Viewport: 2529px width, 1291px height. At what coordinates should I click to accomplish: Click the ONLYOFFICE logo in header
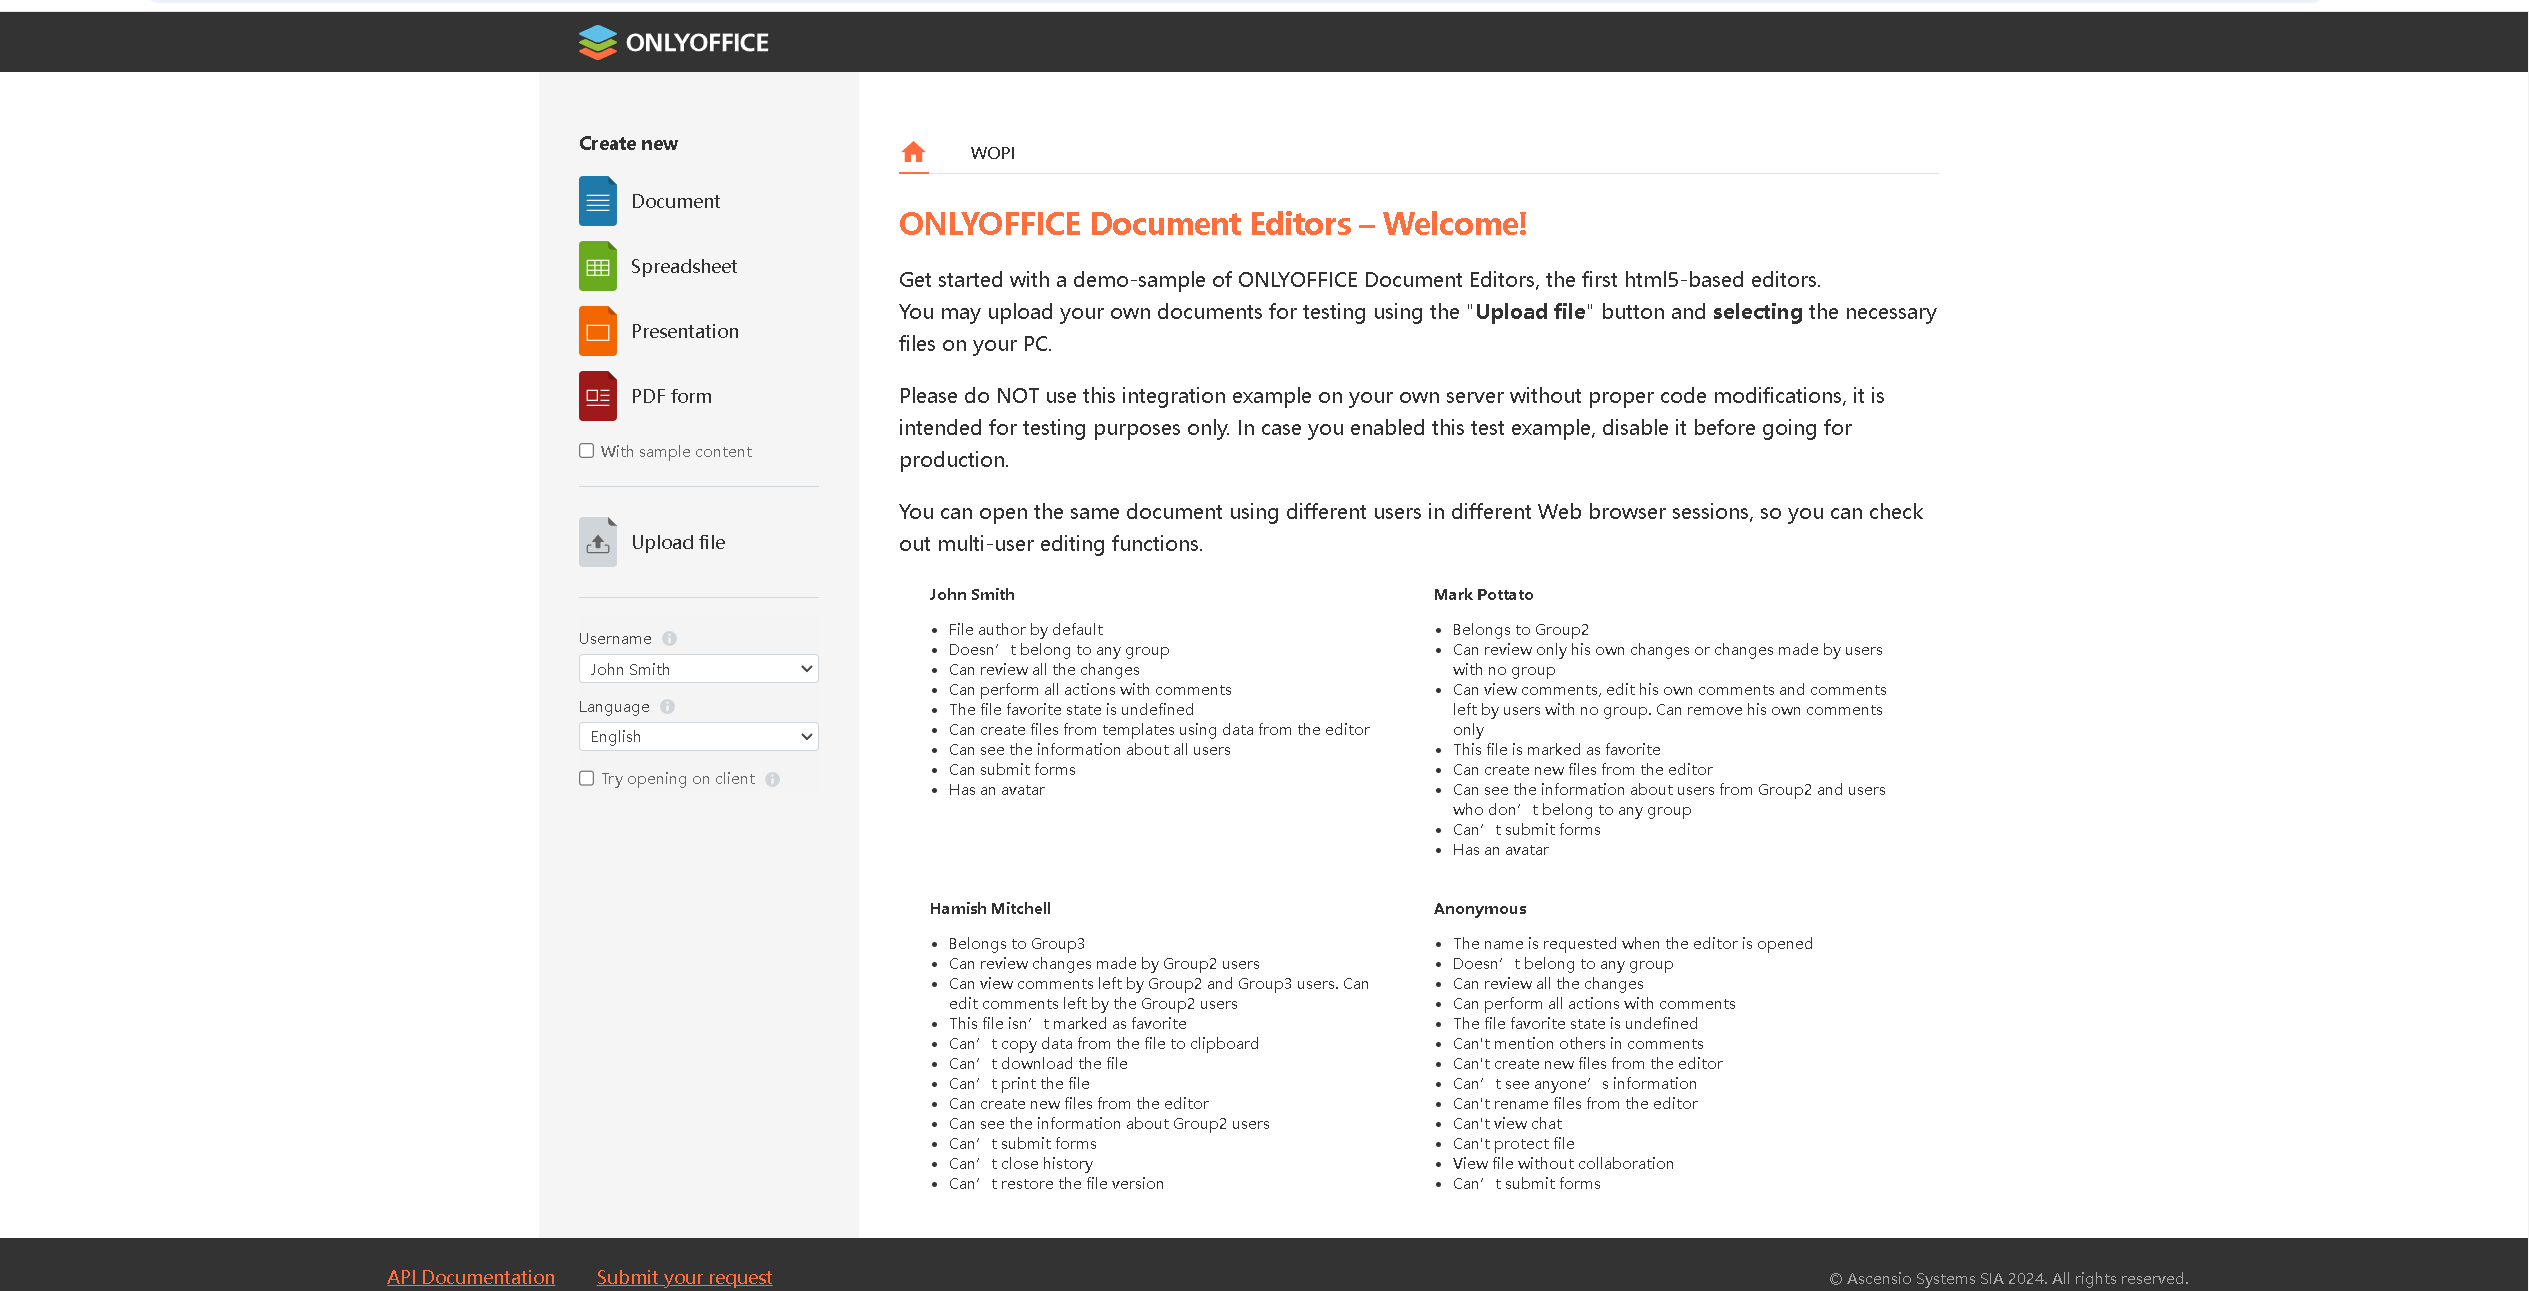point(673,42)
